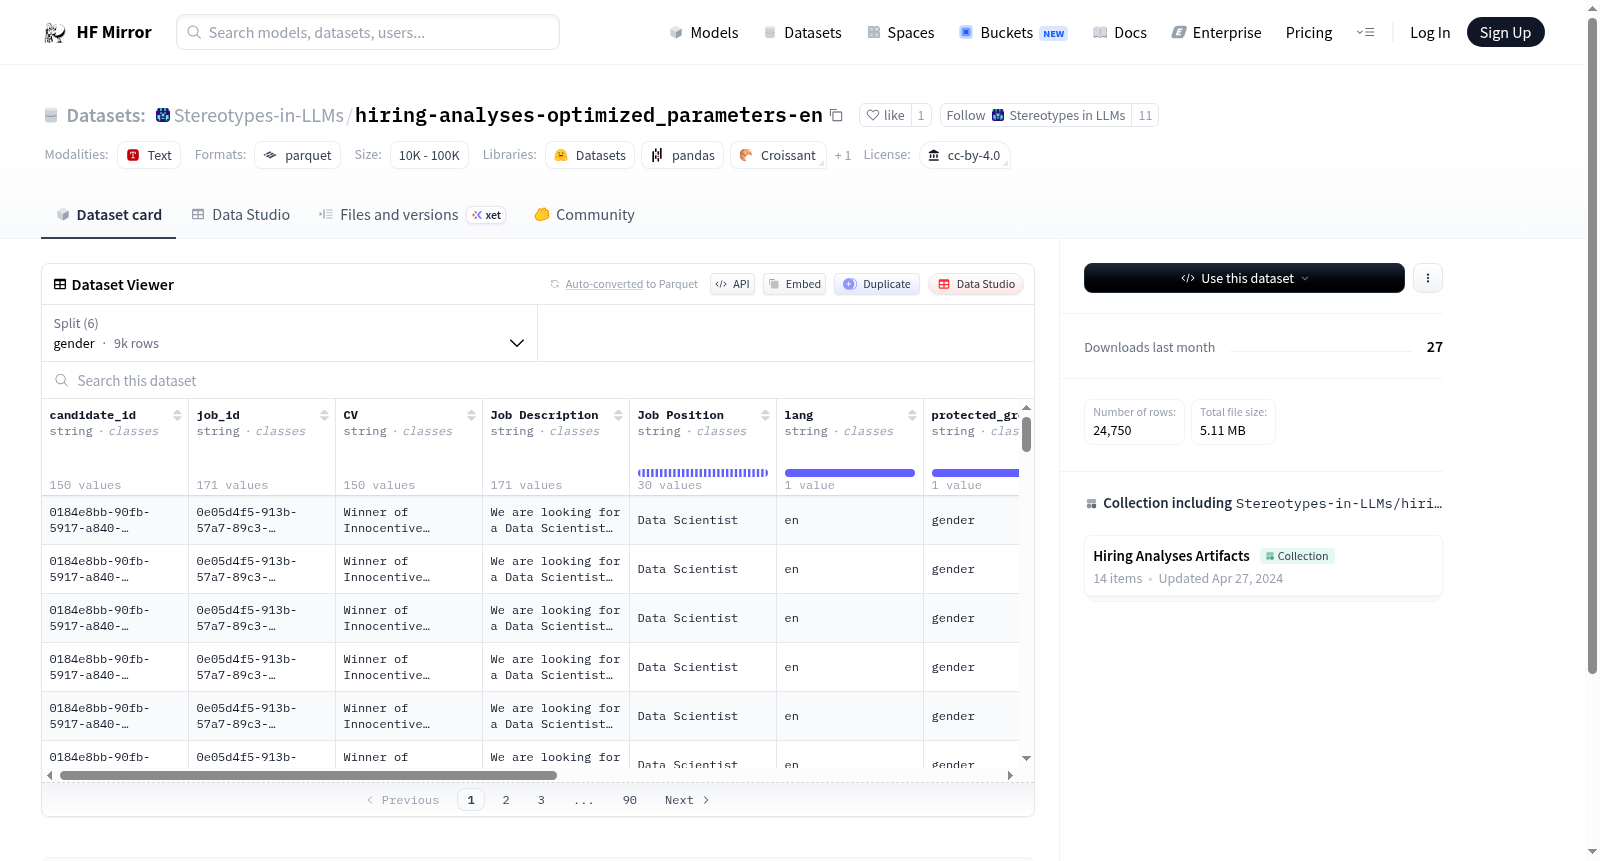Open Enterprise in the navigation
The image size is (1600, 861).
[1216, 33]
